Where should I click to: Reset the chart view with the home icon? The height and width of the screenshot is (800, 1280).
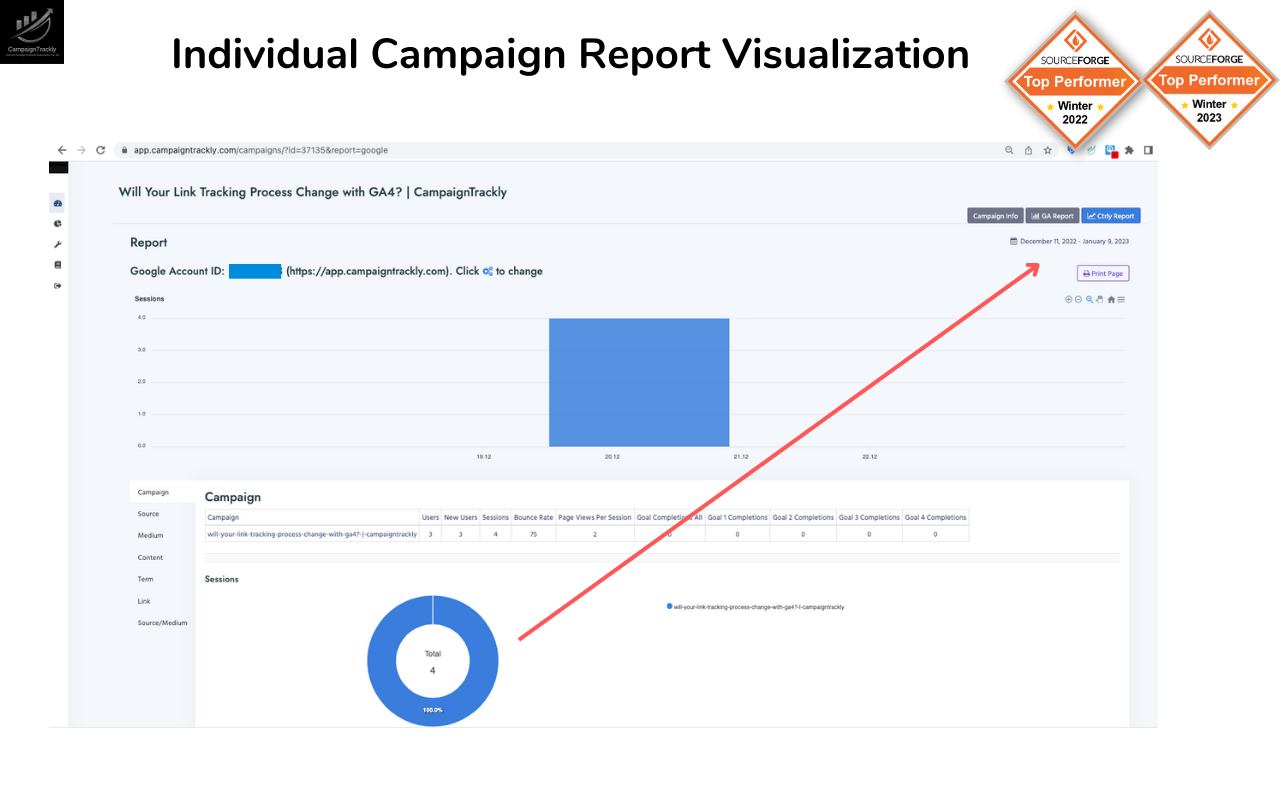(x=1112, y=299)
